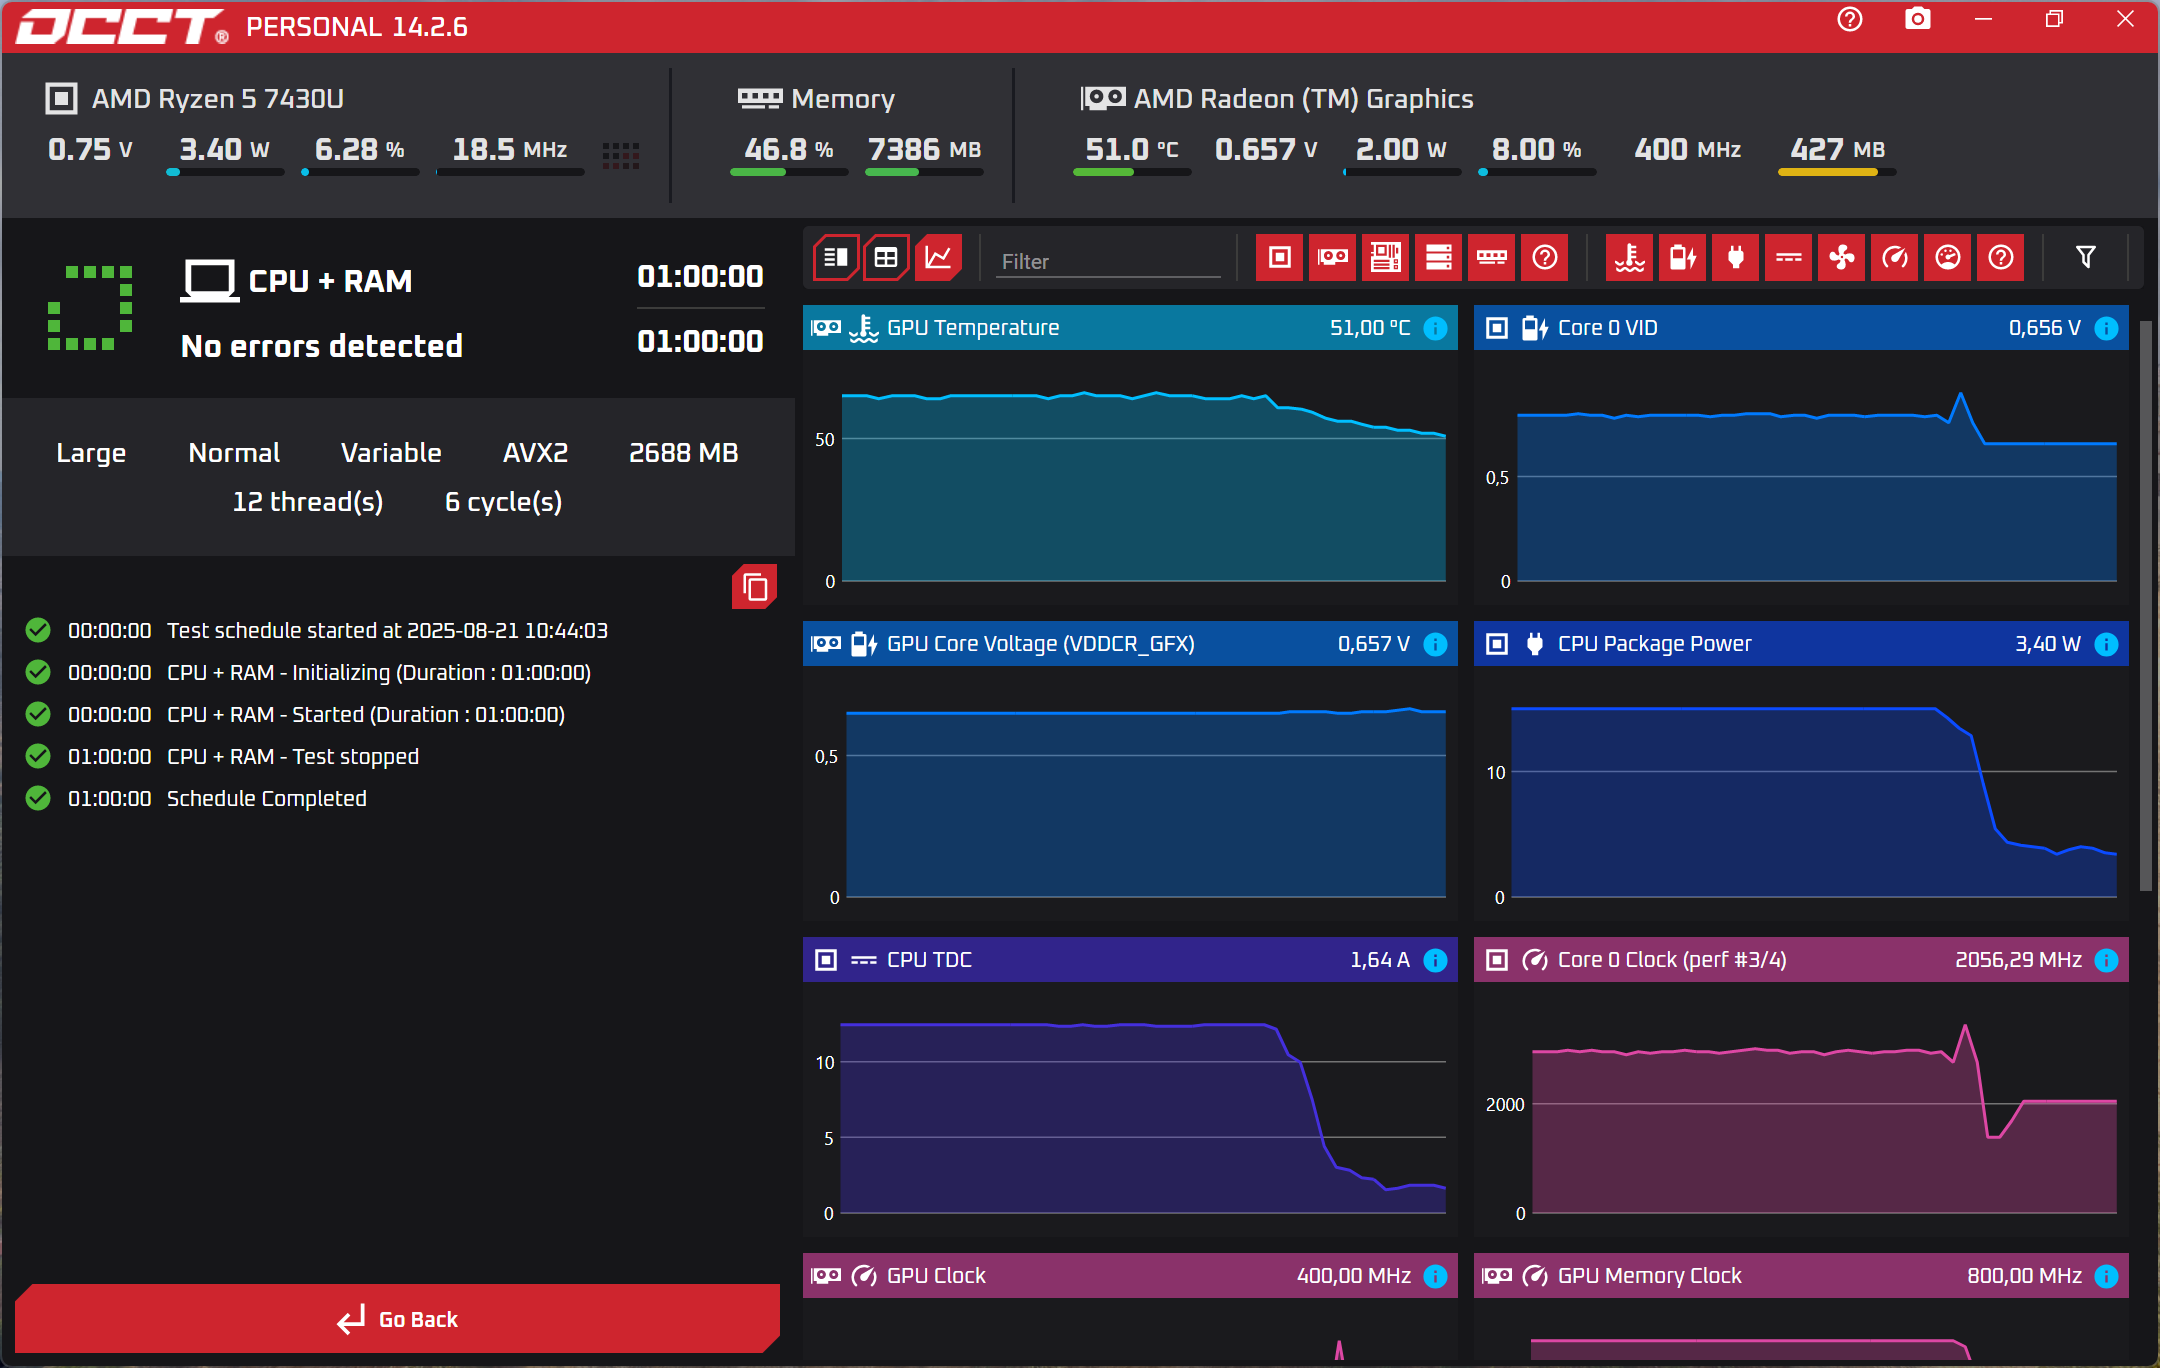Viewport: 2160px width, 1368px height.
Task: Open help from title bar
Action: point(1849,20)
